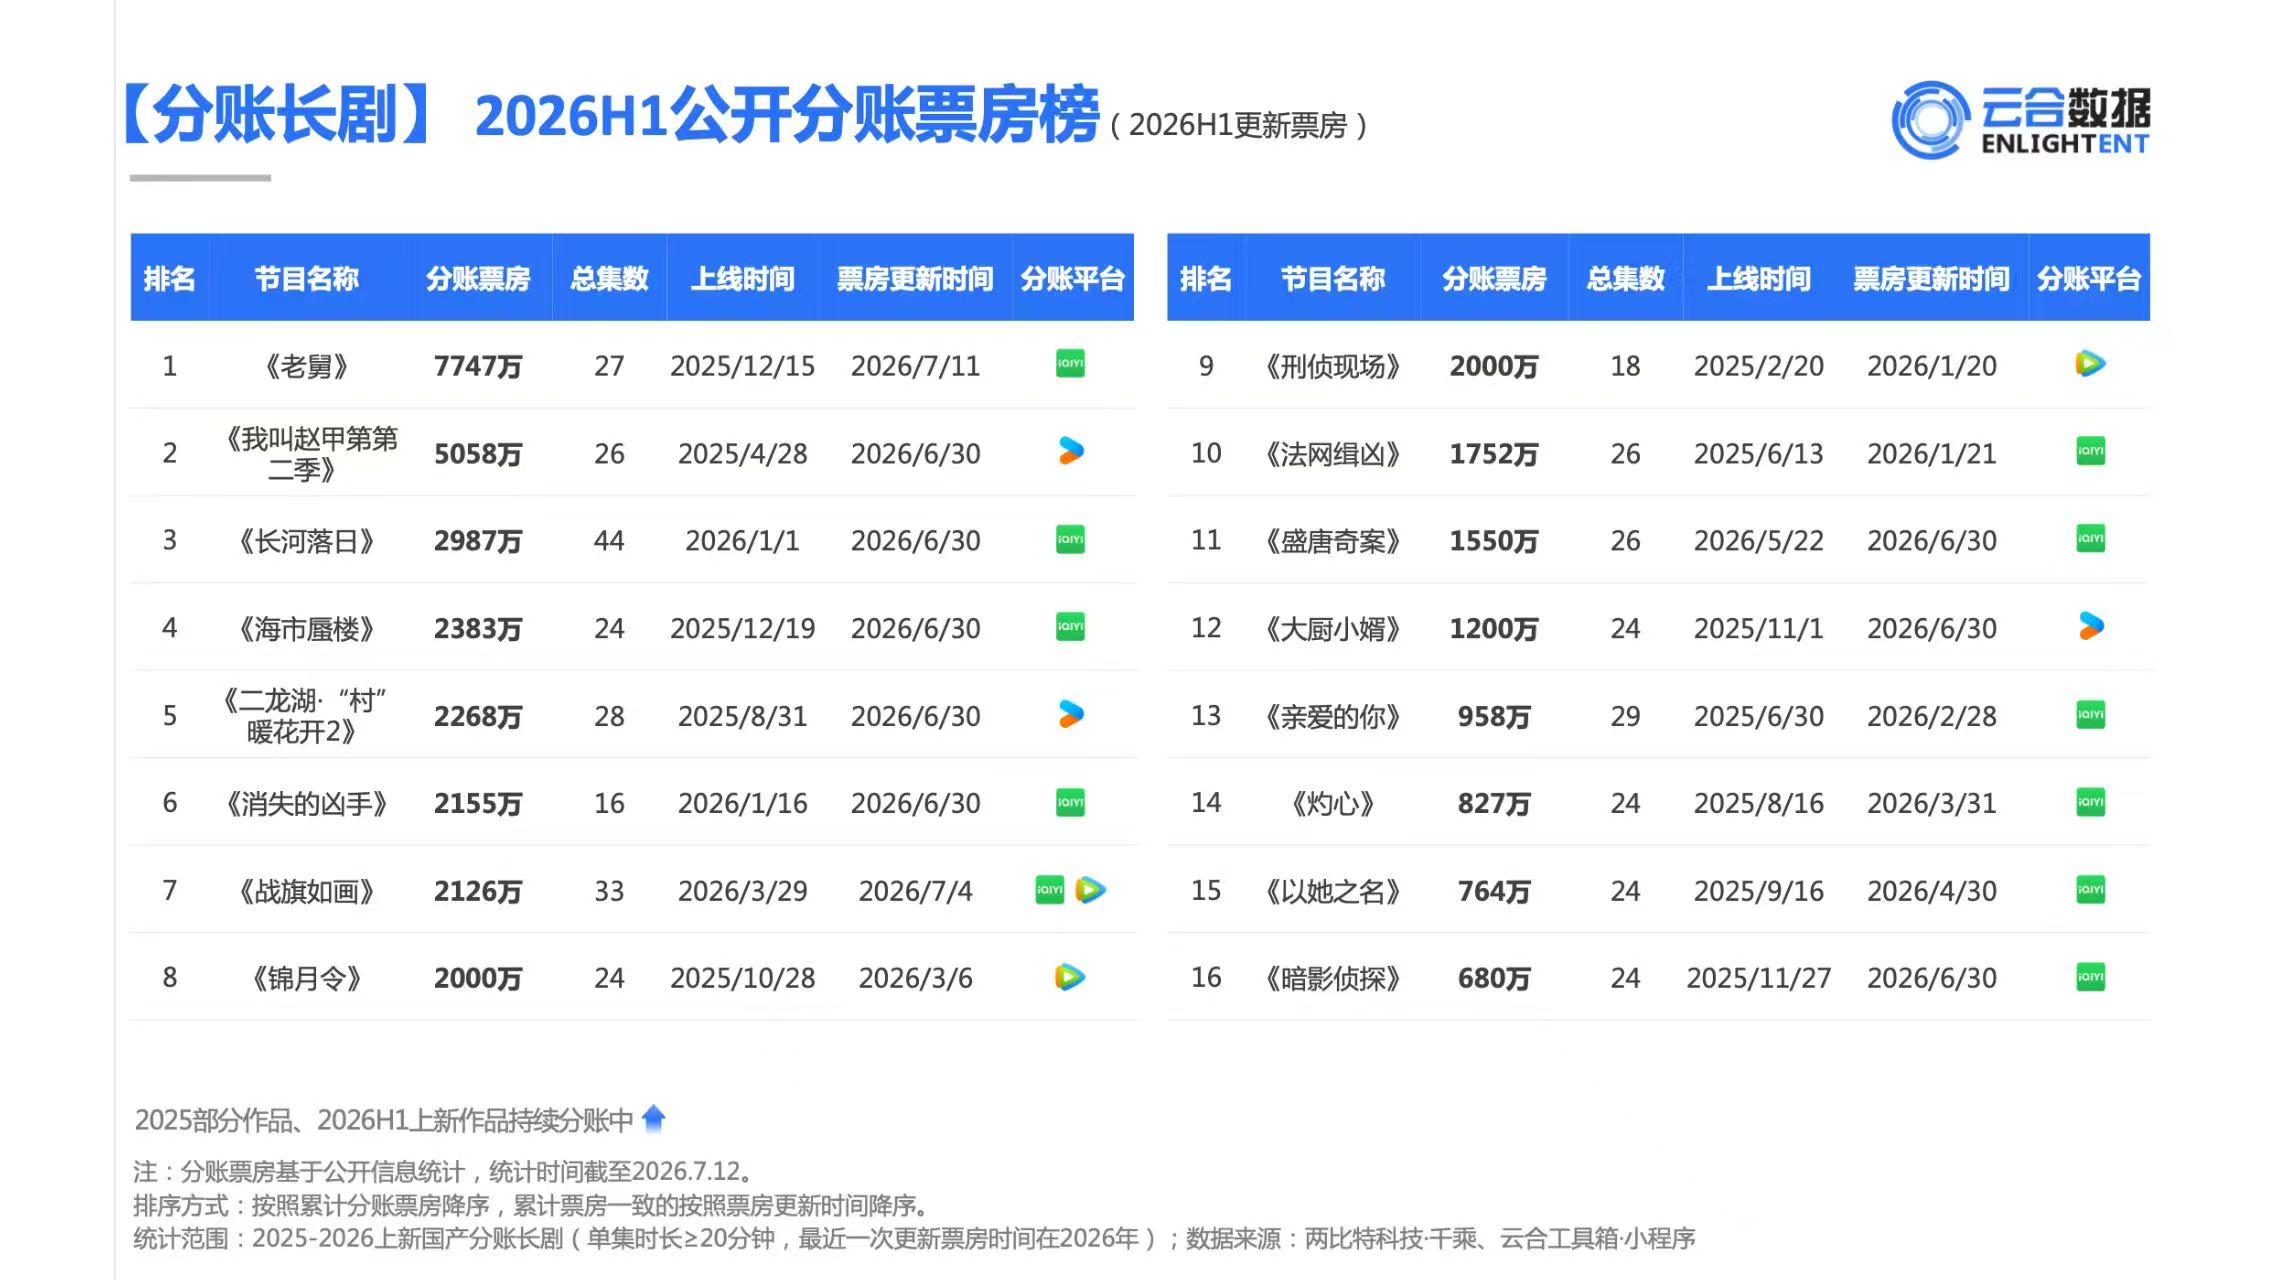Click the Youku icon in 《大厨小婿》 row
This screenshot has width=2276, height=1280.
point(2091,627)
